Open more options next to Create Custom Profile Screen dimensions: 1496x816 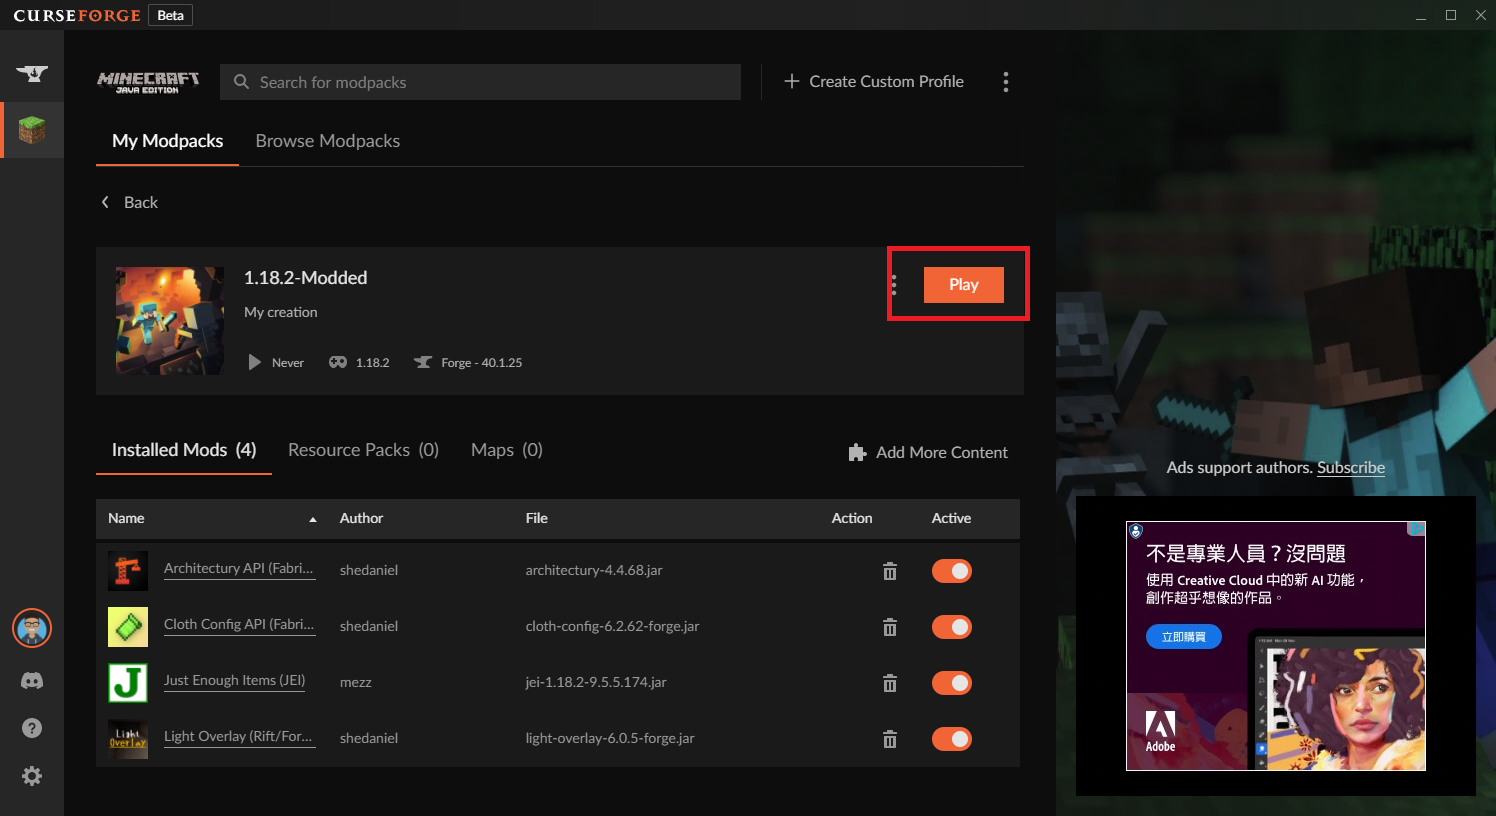pyautogui.click(x=1006, y=82)
